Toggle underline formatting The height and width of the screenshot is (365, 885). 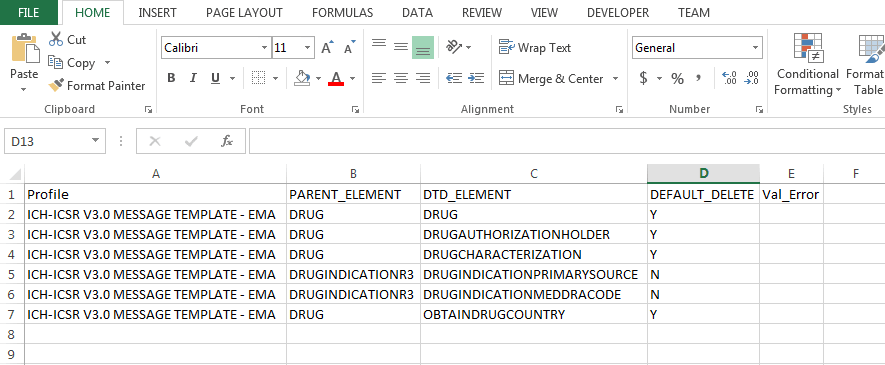(215, 78)
